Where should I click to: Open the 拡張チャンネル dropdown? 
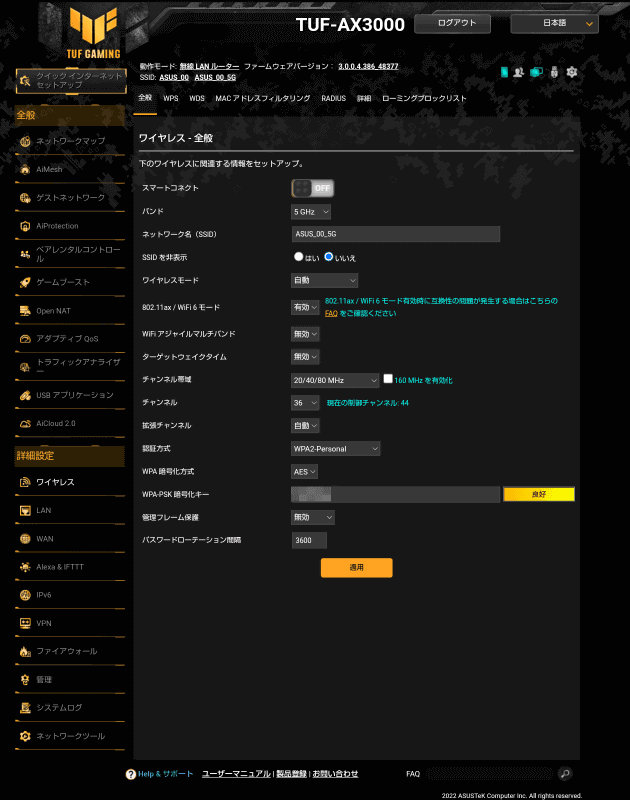pyautogui.click(x=306, y=426)
